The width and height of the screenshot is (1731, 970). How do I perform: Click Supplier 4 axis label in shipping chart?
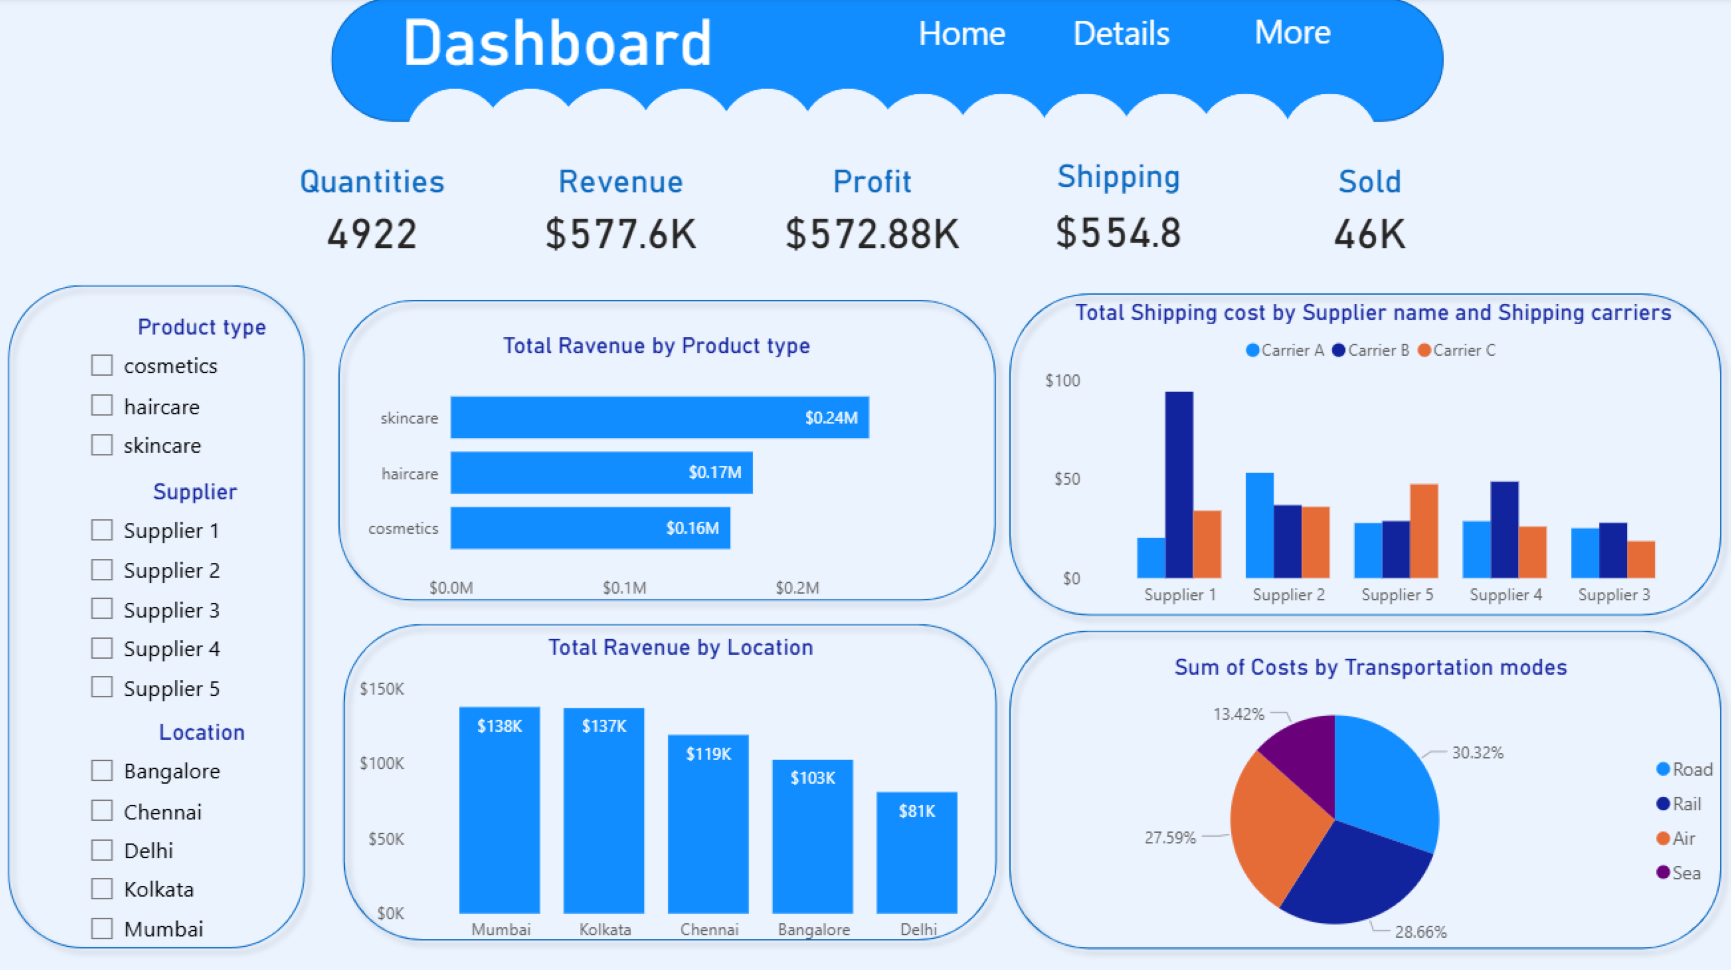click(1505, 594)
